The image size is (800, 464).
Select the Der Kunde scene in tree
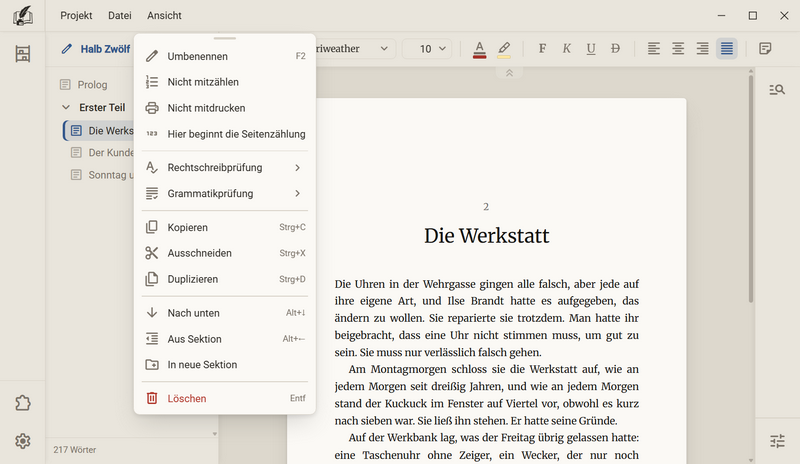tap(102, 153)
